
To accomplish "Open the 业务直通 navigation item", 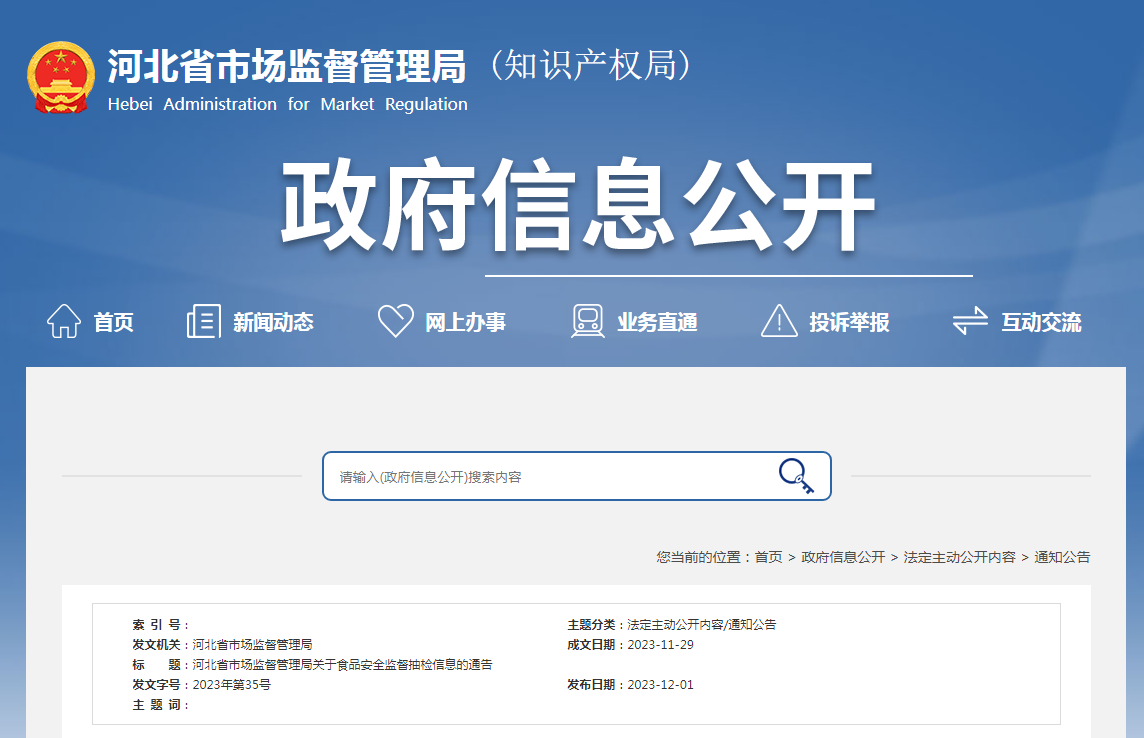I will [x=657, y=322].
